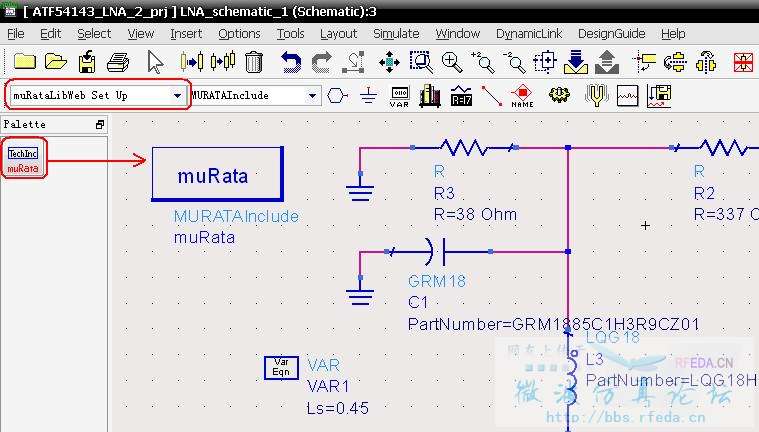Open the DesignGuide menu
Screen dimensions: 759x432
coord(611,34)
